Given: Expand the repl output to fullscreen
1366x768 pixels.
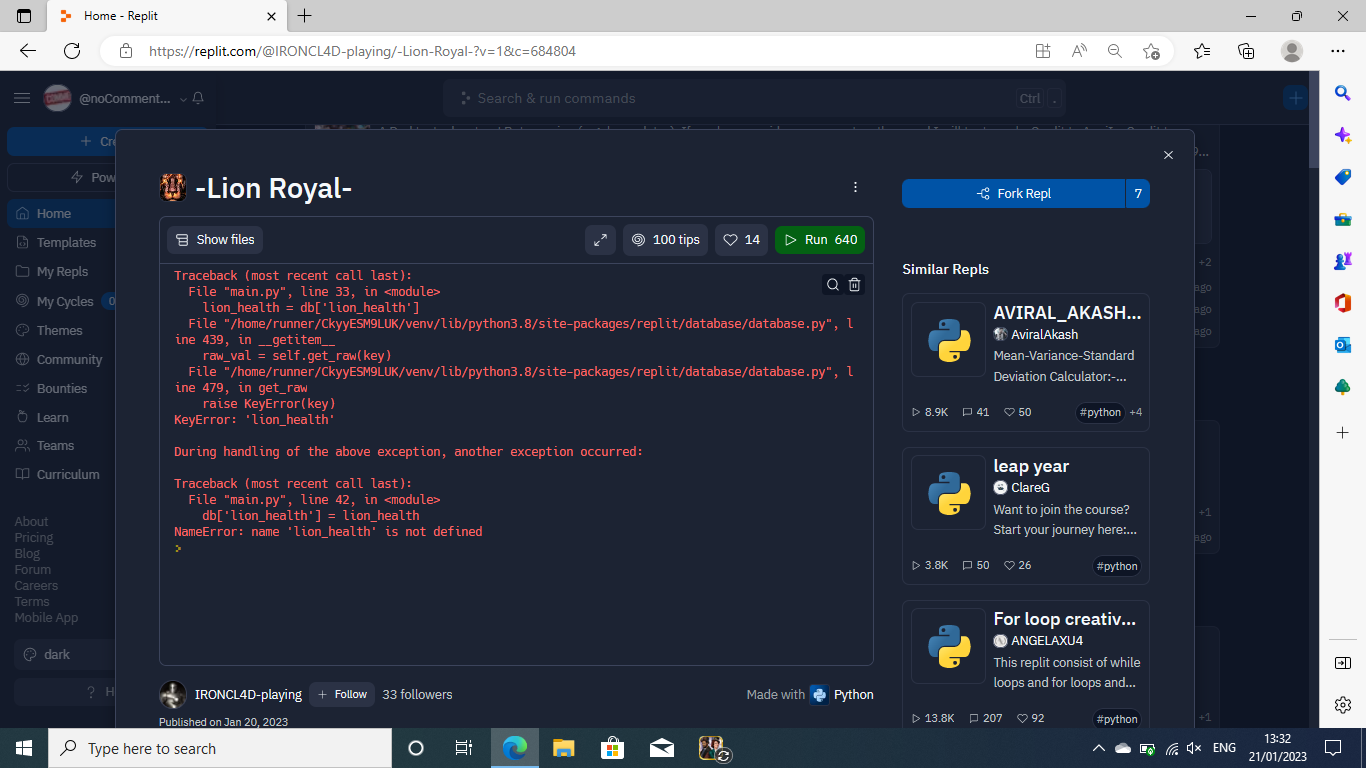Looking at the screenshot, I should click(x=600, y=240).
